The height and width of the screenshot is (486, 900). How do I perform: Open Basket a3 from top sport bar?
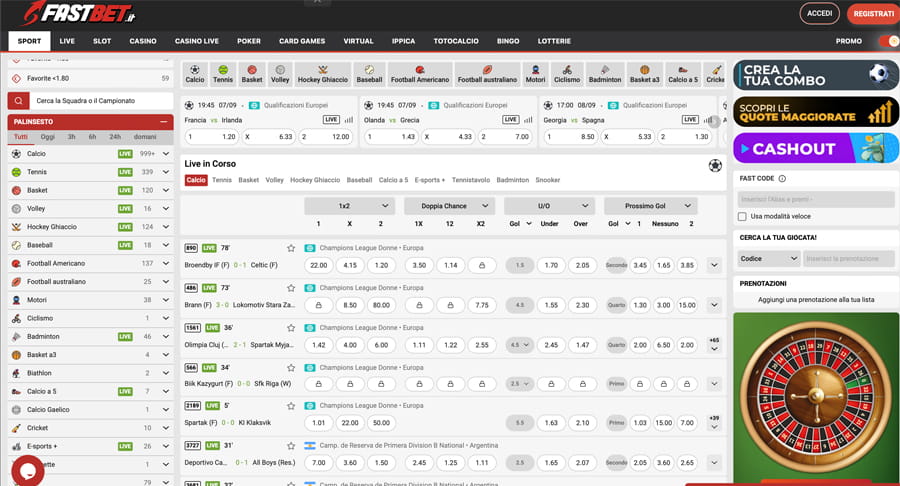click(x=645, y=75)
